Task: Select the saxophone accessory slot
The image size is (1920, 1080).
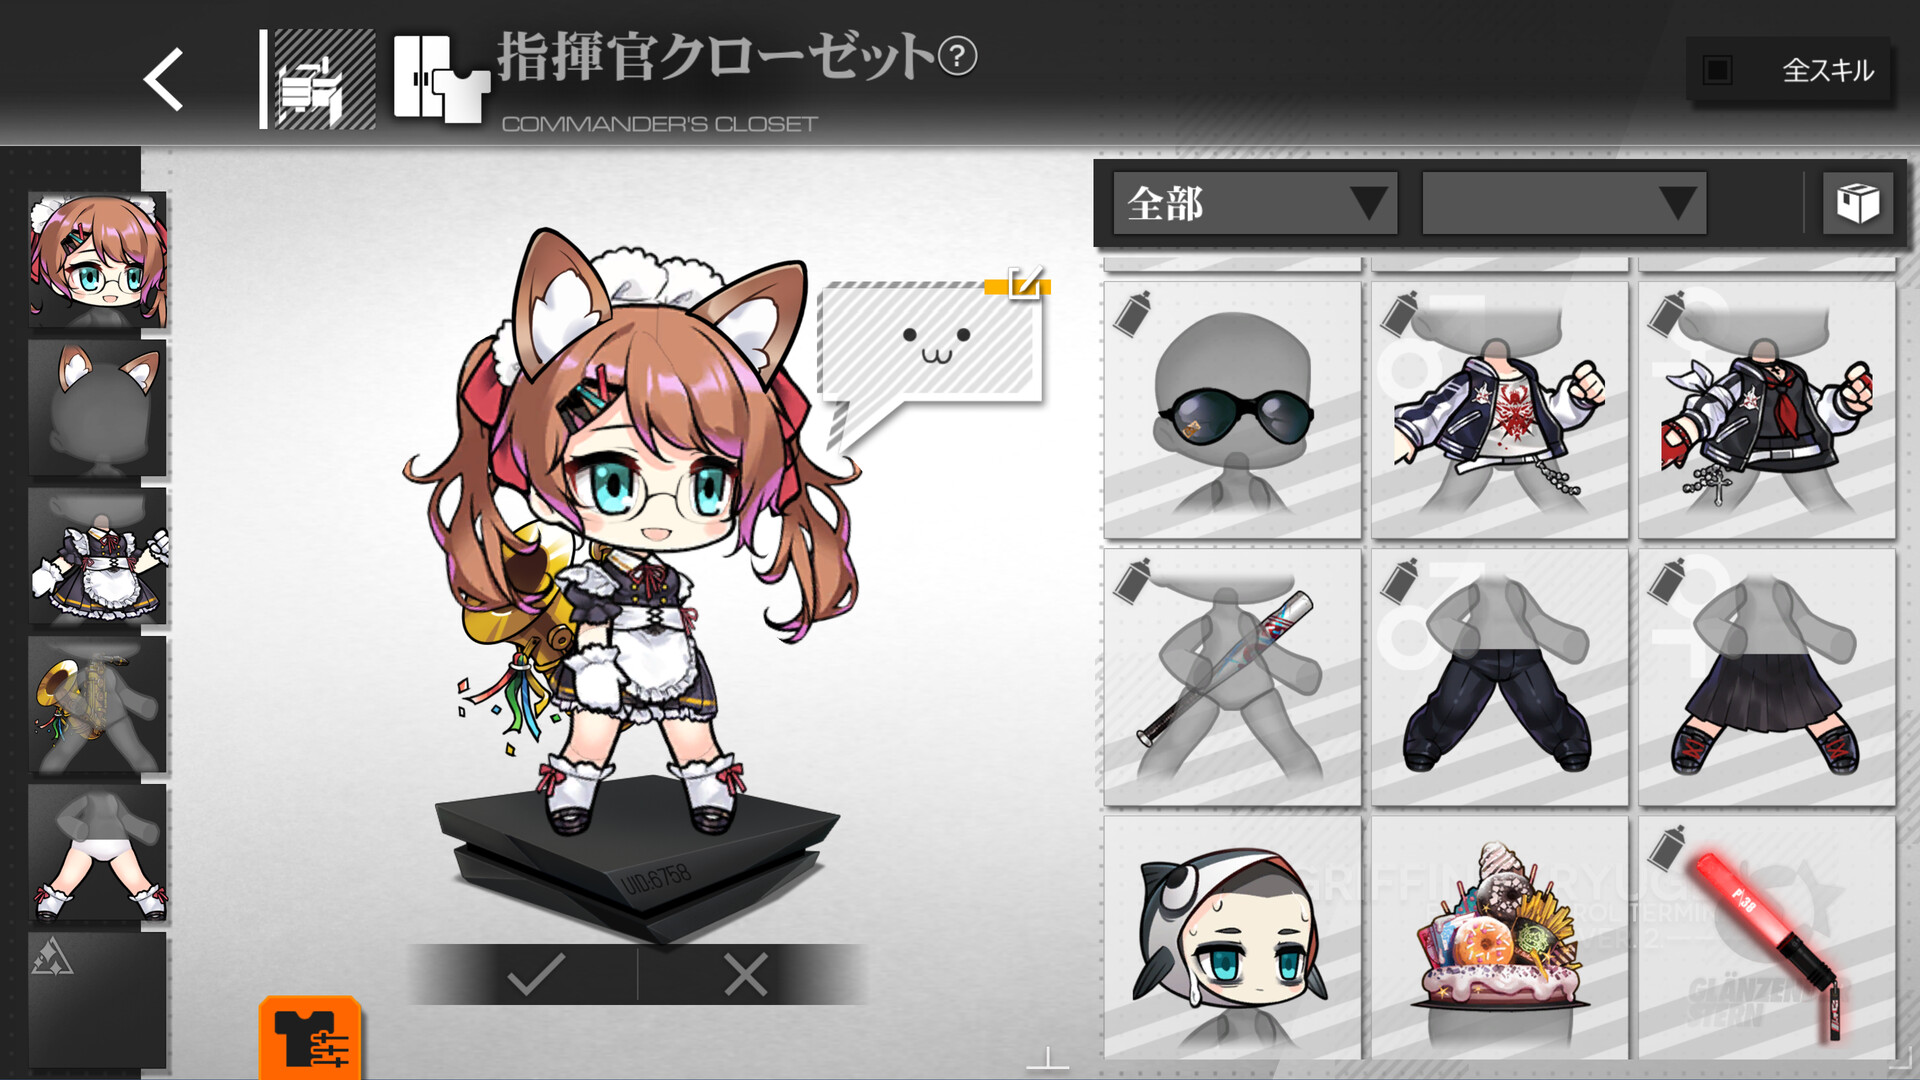Action: 97,705
